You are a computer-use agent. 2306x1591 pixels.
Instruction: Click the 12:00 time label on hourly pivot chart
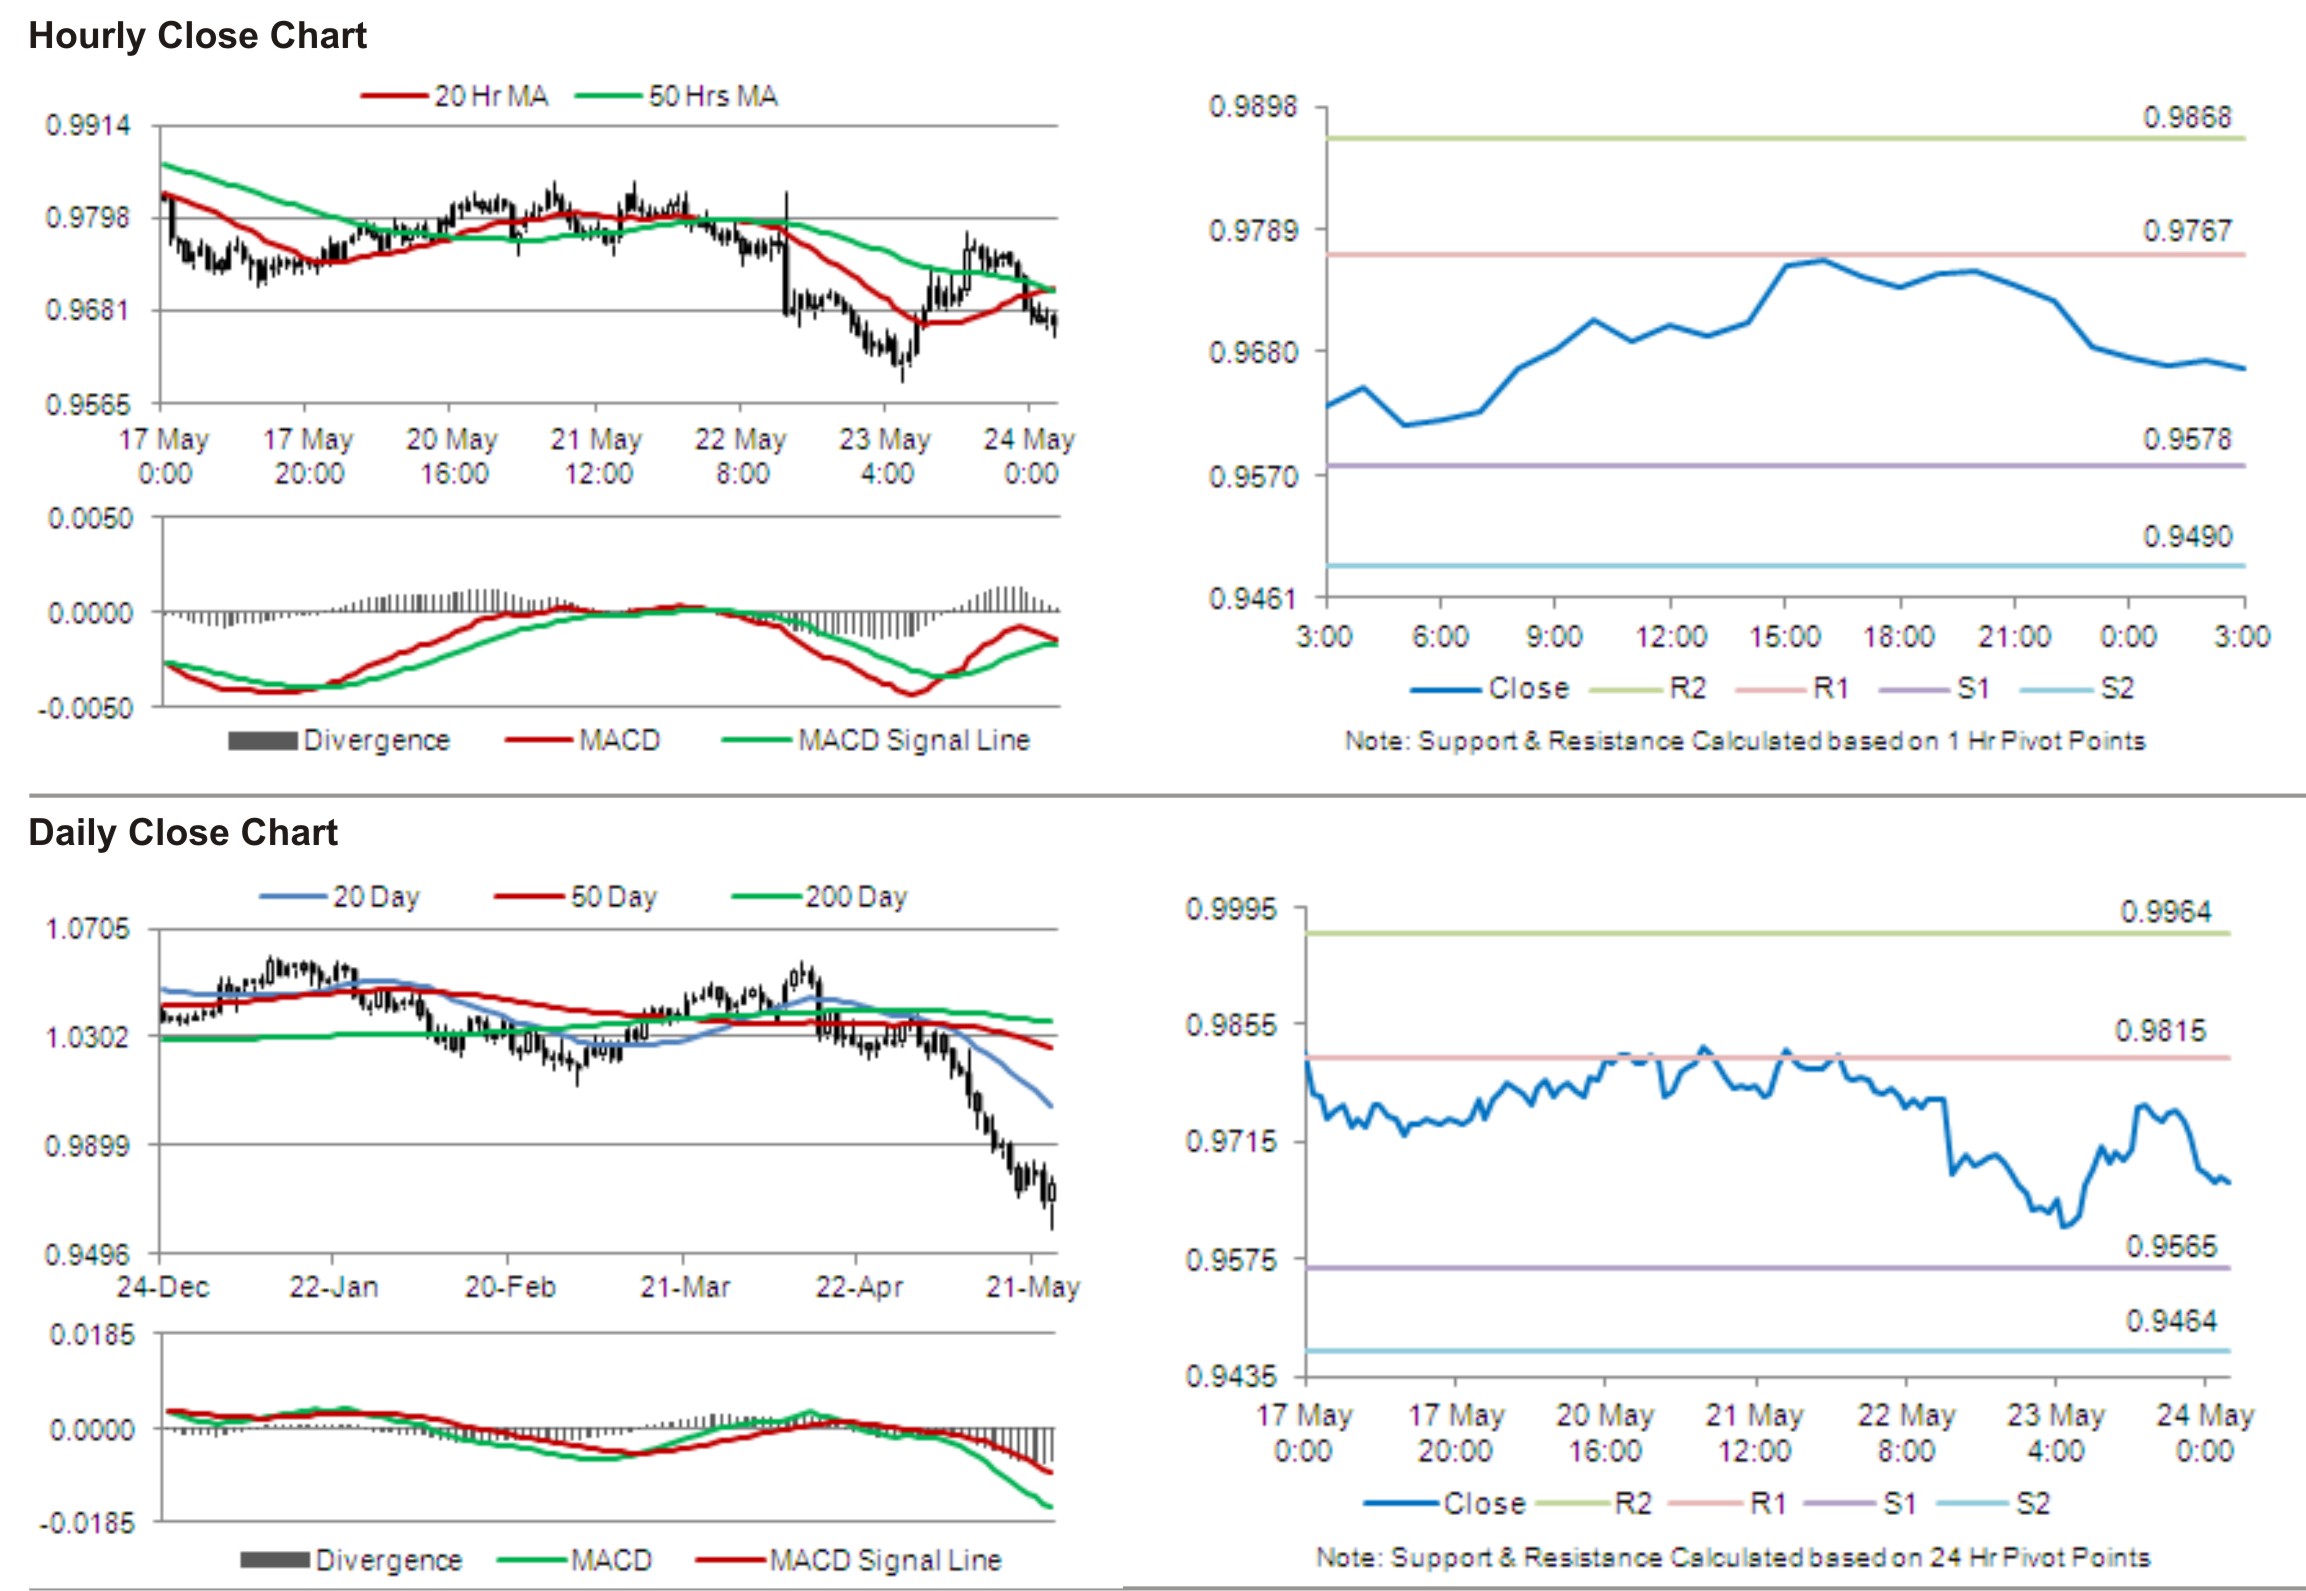(x=1670, y=637)
